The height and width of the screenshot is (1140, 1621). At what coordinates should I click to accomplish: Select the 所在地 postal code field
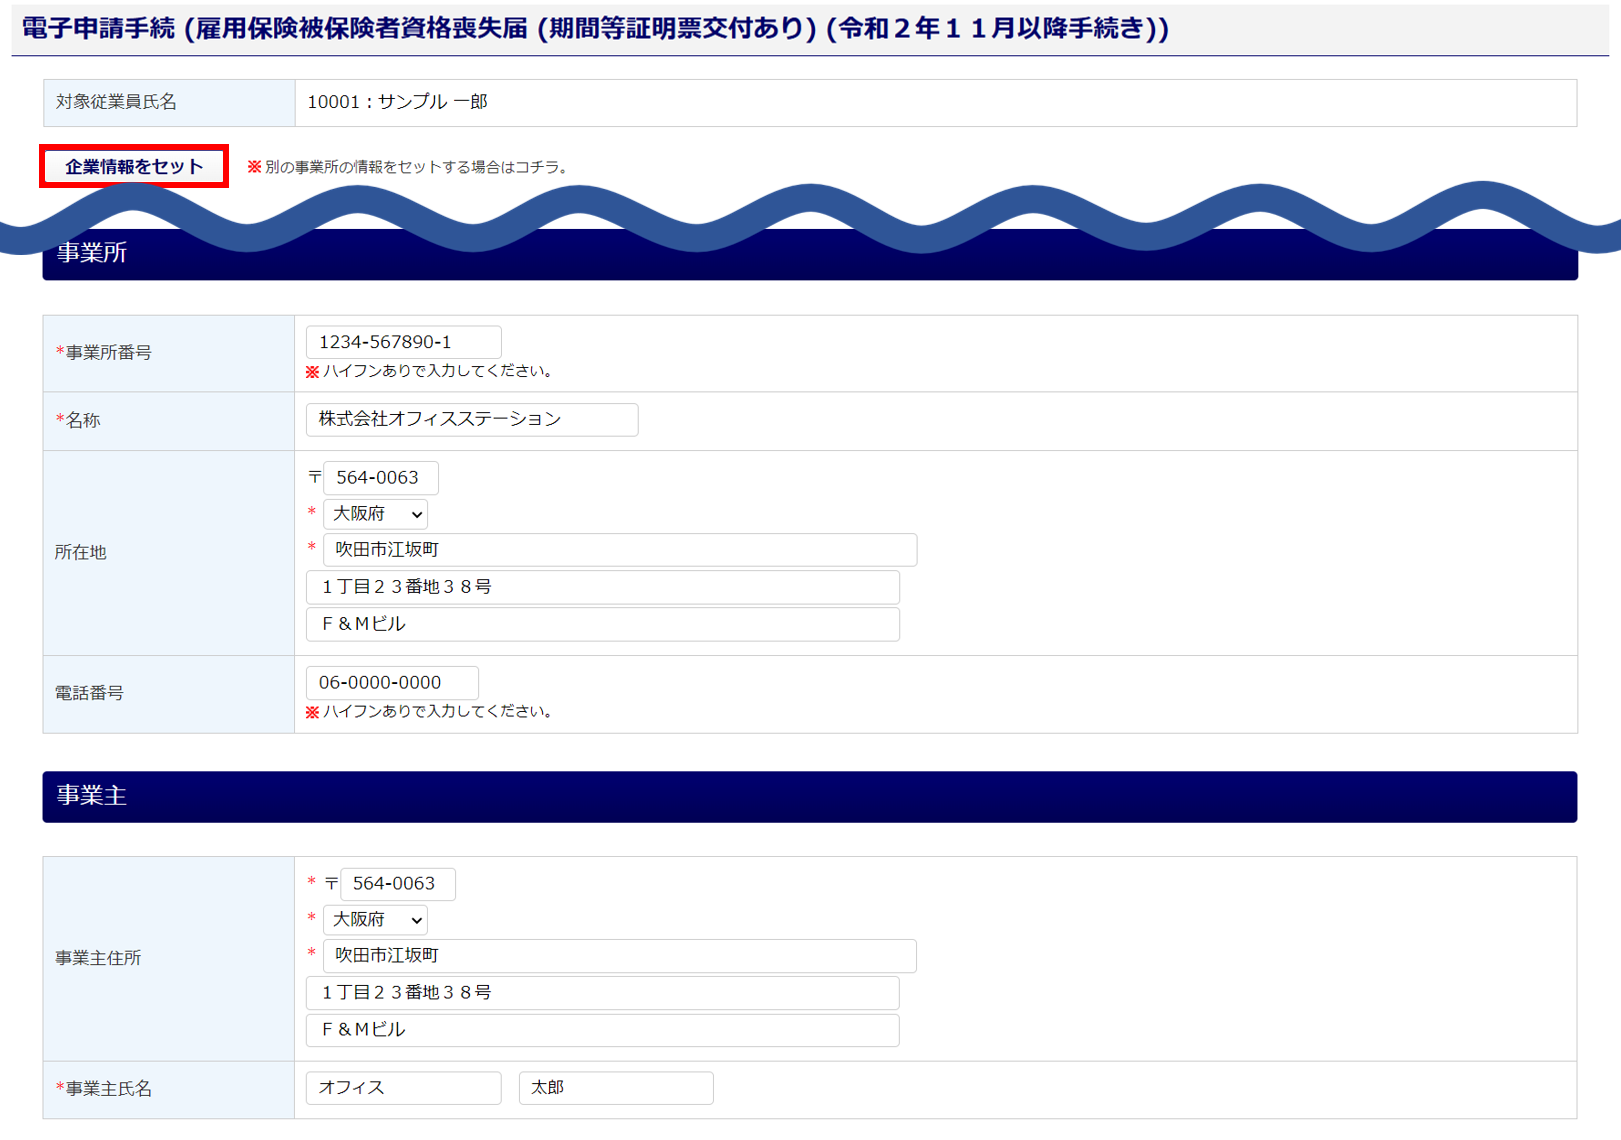(381, 478)
